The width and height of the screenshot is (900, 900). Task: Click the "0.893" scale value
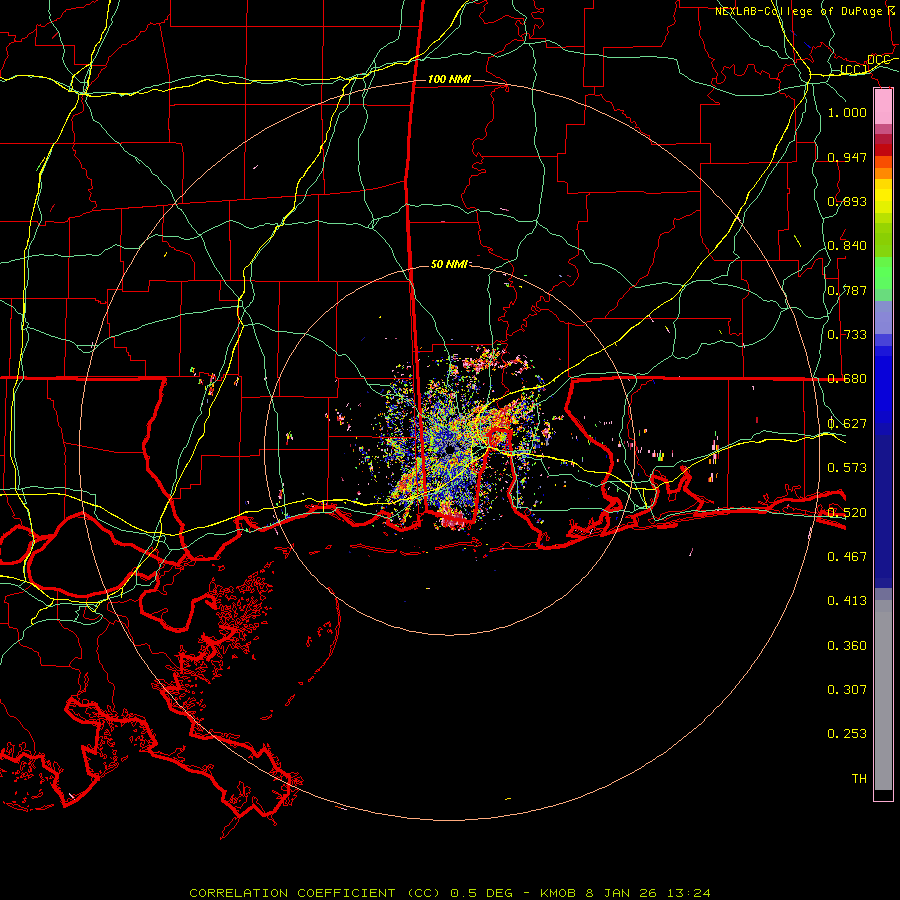847,201
